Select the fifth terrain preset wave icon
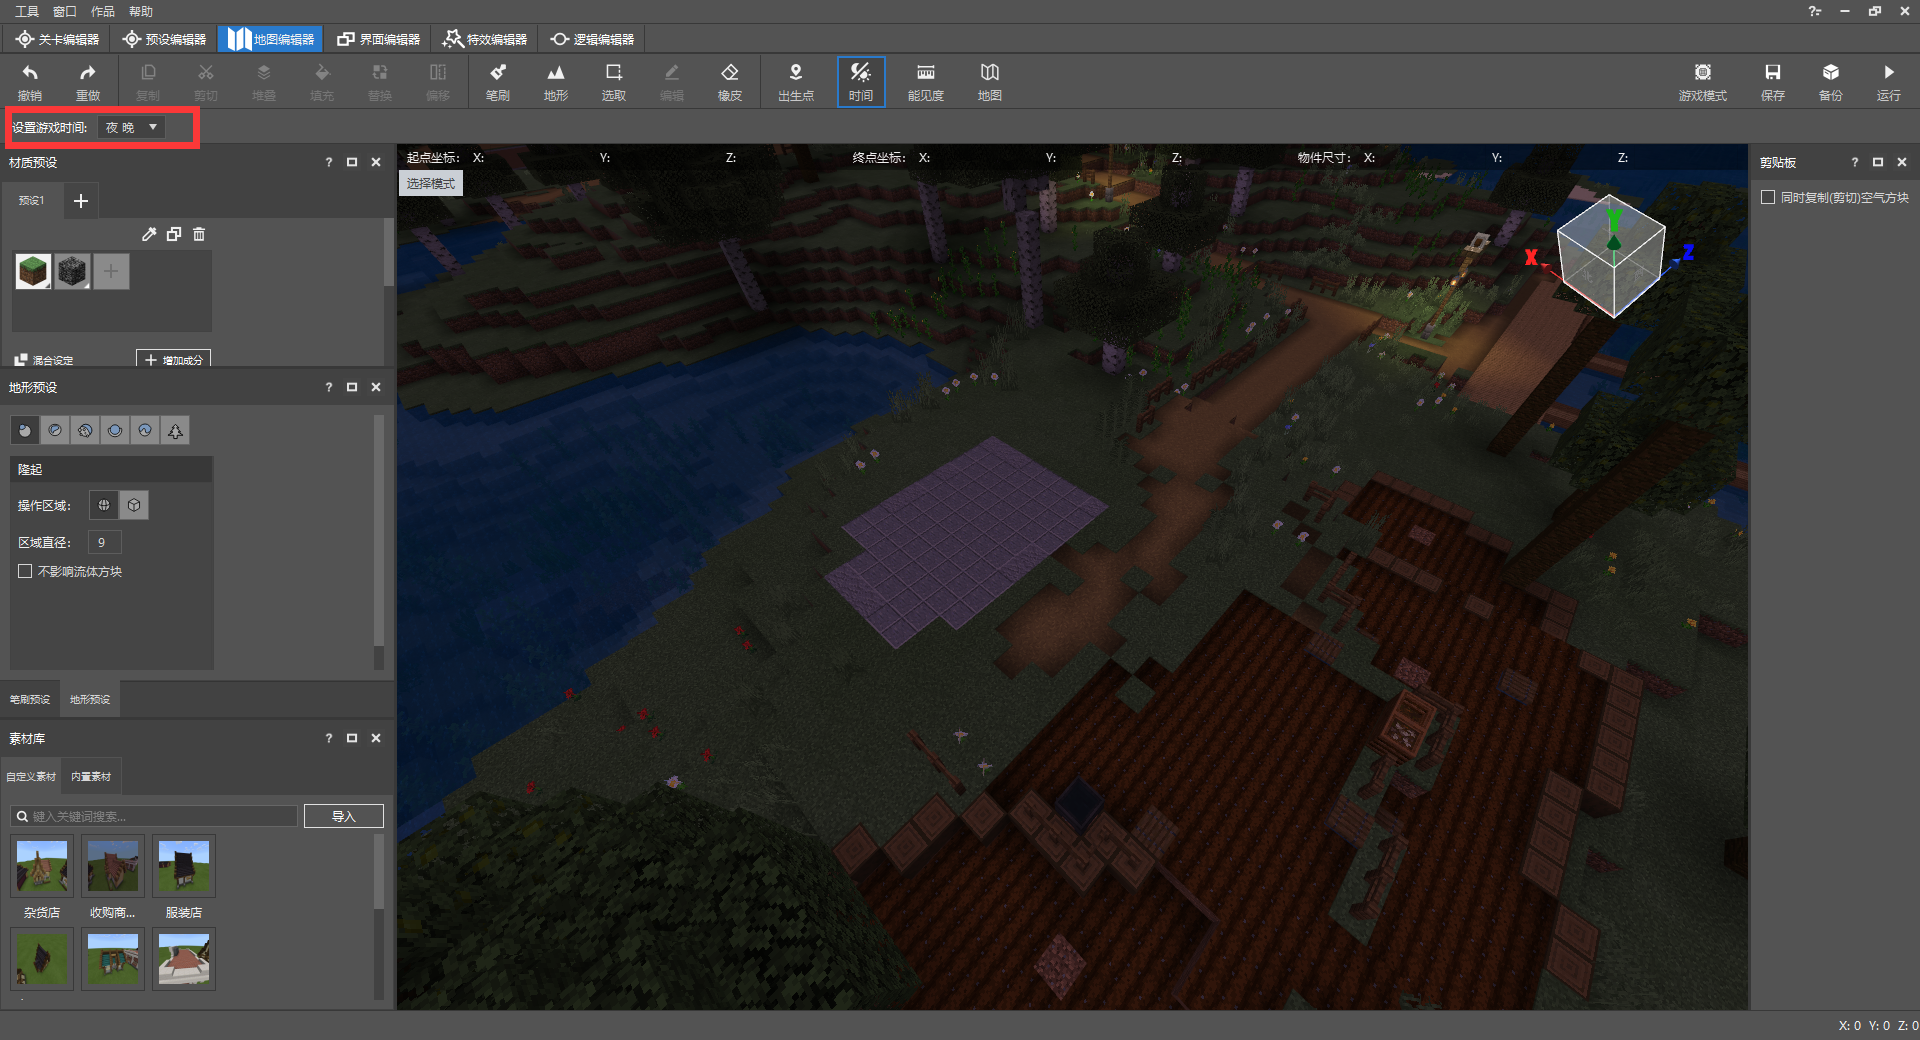 [x=145, y=430]
